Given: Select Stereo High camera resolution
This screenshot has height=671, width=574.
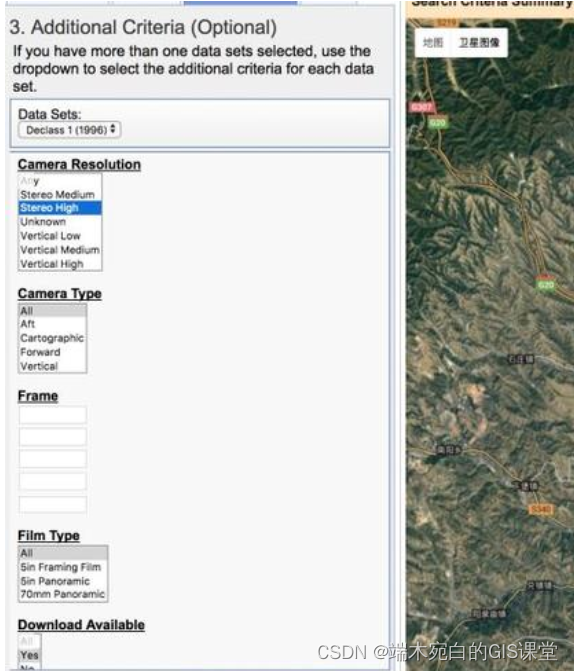Looking at the screenshot, I should tap(60, 208).
